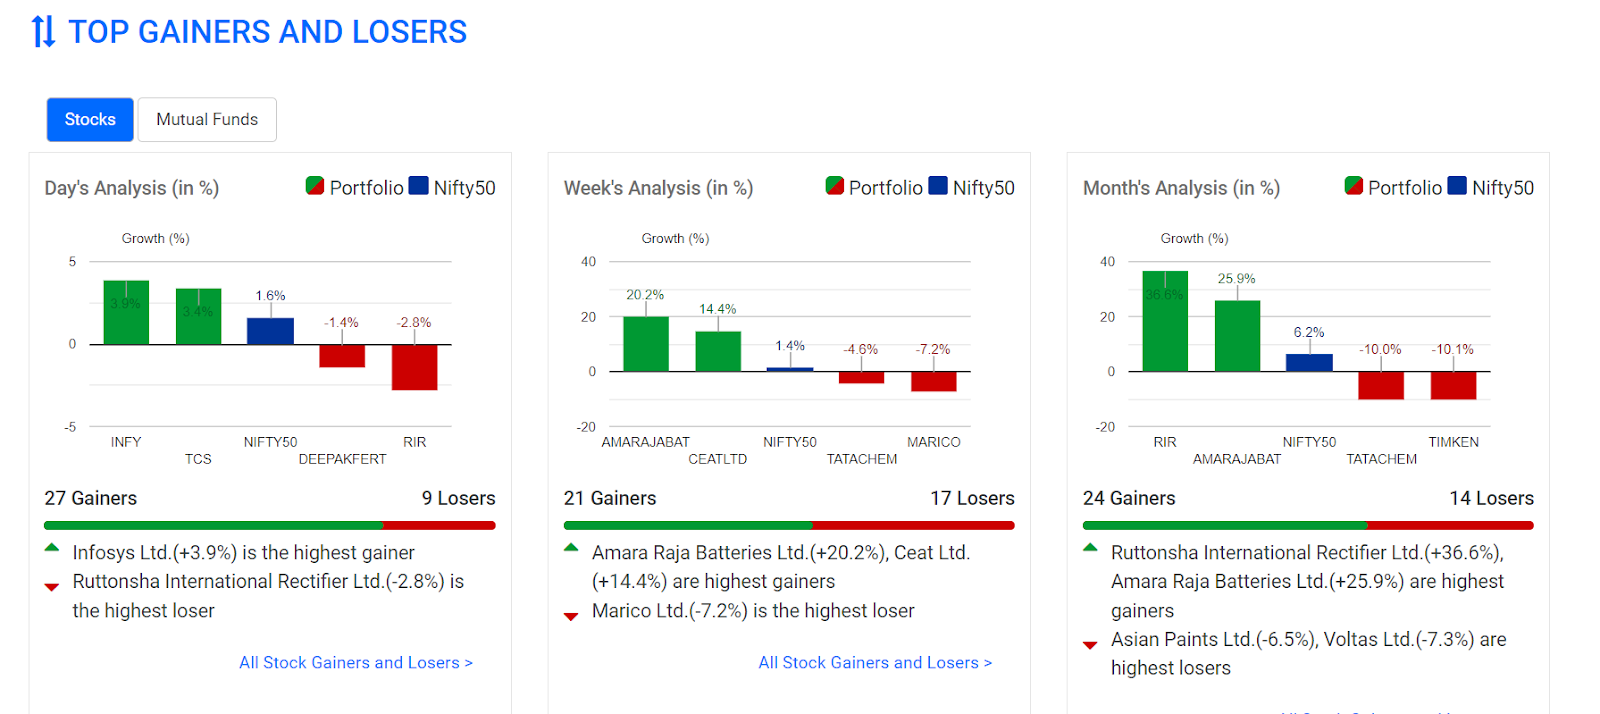Click the '9 Losers' count
This screenshot has width=1600, height=714.
[459, 498]
